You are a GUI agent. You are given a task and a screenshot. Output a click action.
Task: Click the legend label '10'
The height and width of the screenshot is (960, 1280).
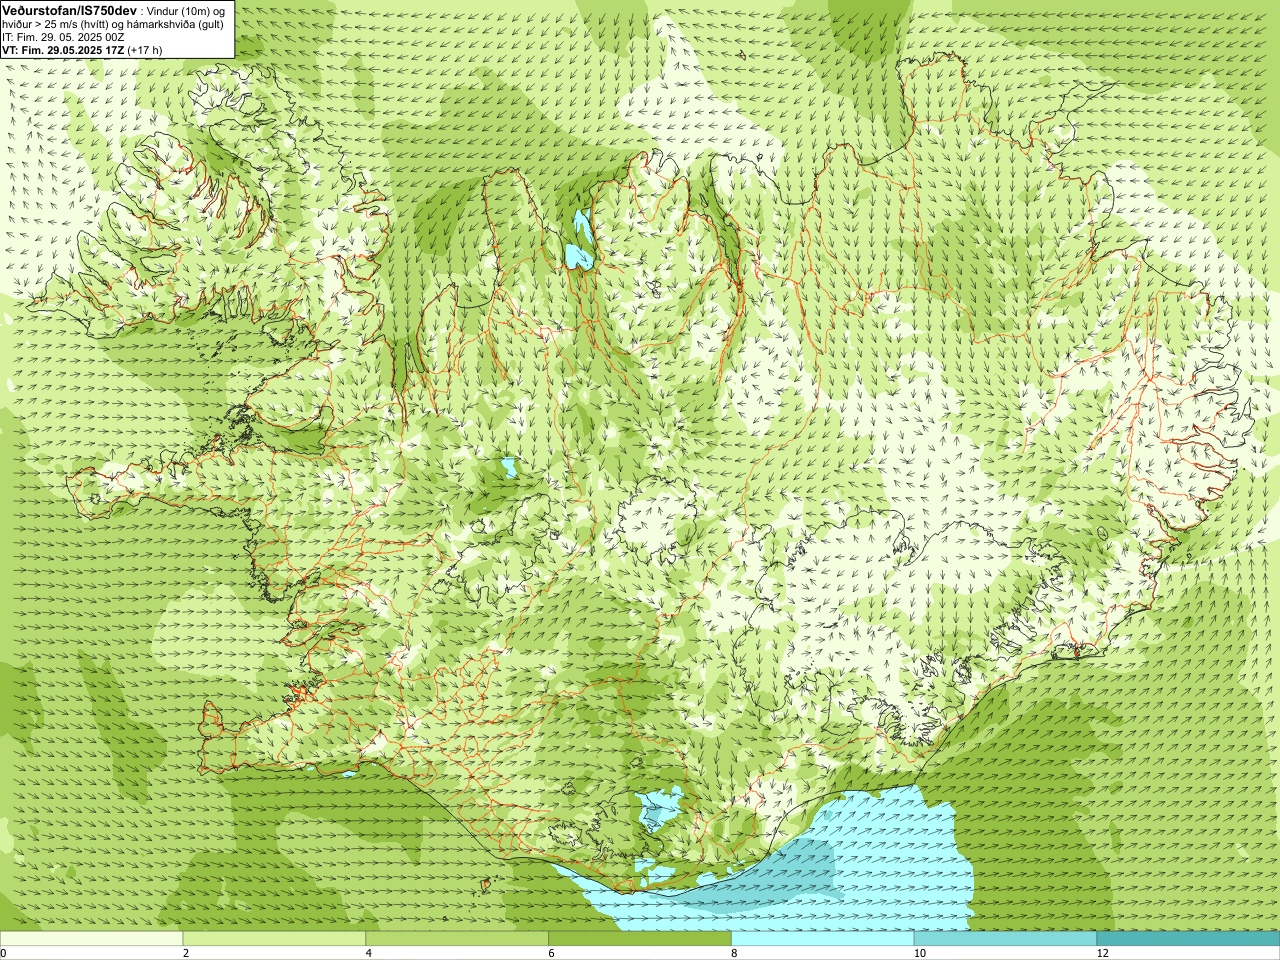[919, 953]
